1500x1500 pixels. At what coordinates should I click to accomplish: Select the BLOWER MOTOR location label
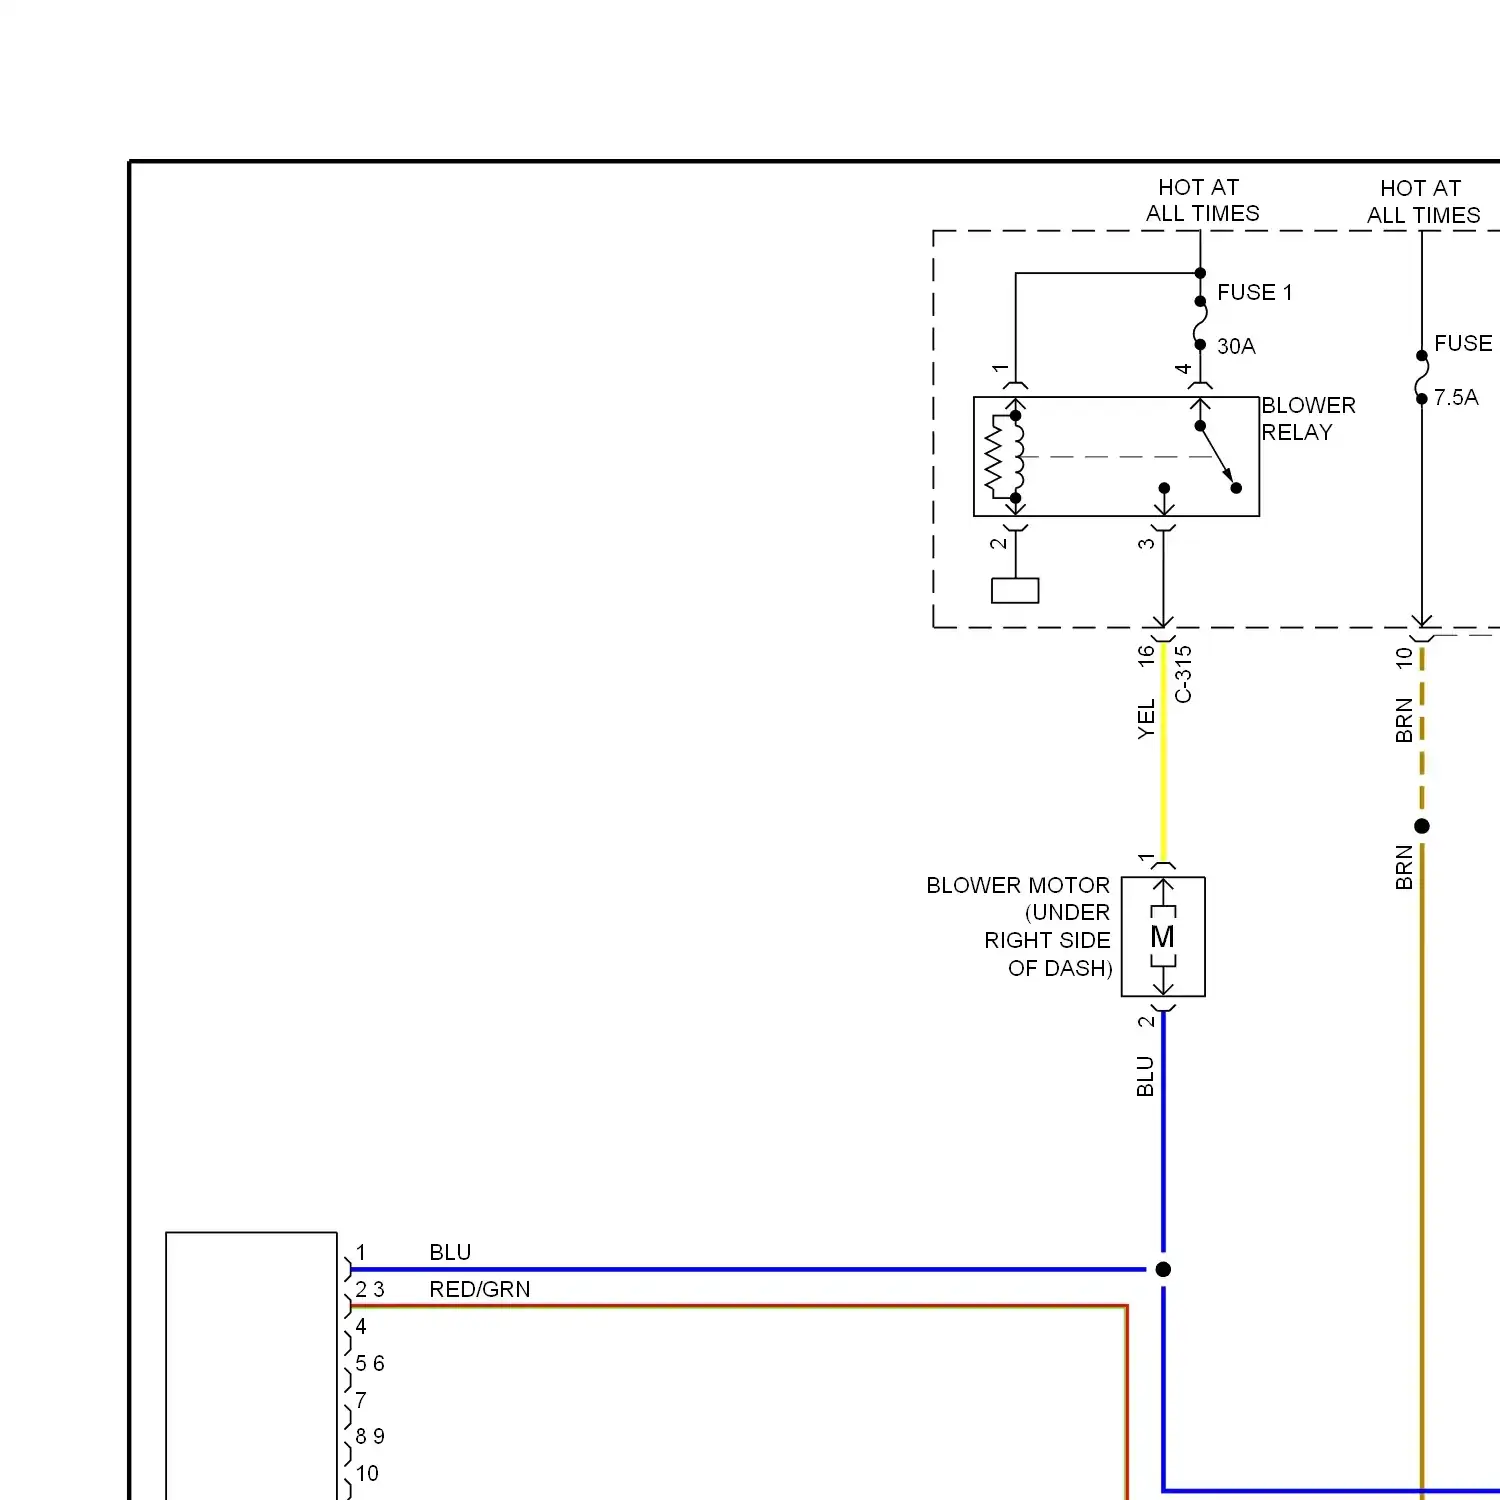(x=1018, y=926)
